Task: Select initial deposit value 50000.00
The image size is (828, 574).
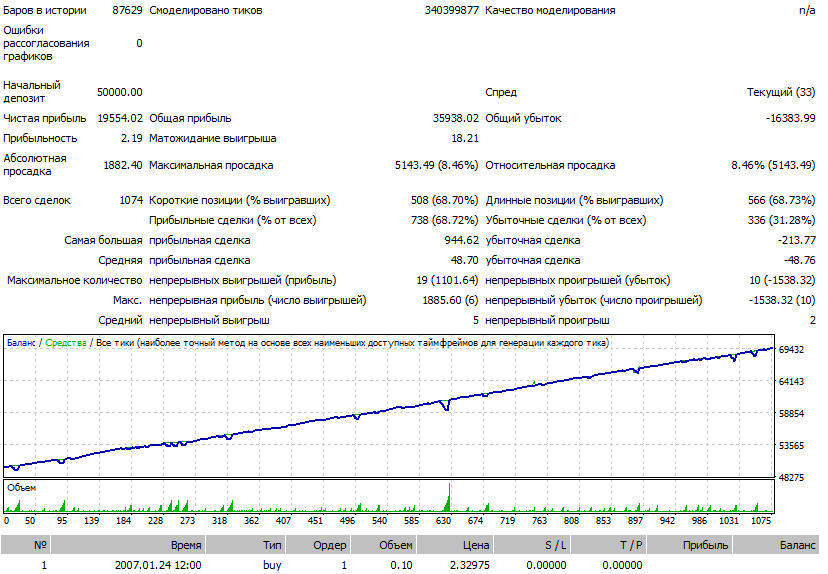Action: [x=119, y=92]
